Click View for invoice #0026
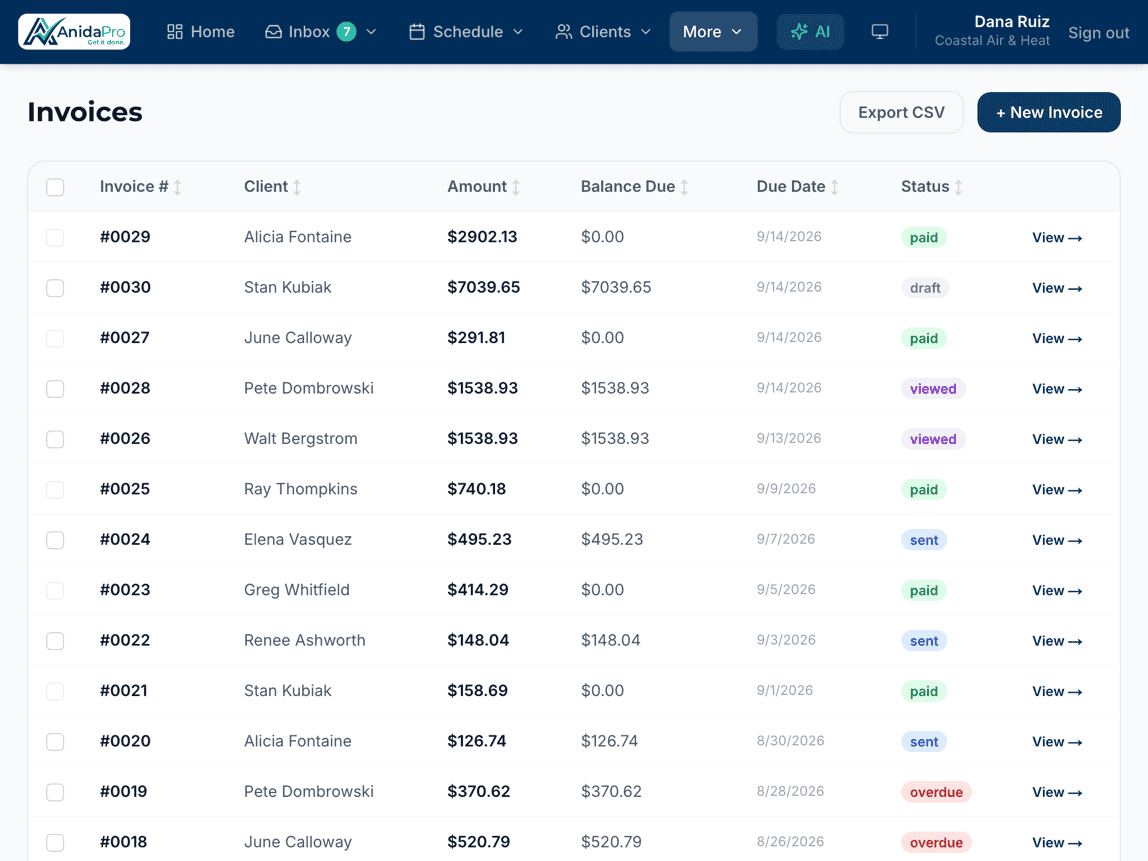The height and width of the screenshot is (861, 1148). coord(1057,439)
